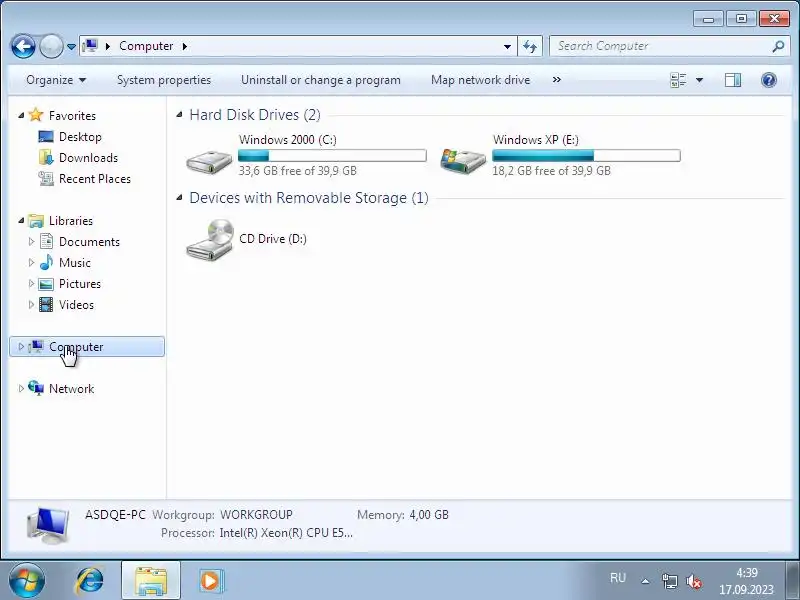Viewport: 800px width, 600px height.
Task: Change your view icon button
Action: (x=678, y=80)
